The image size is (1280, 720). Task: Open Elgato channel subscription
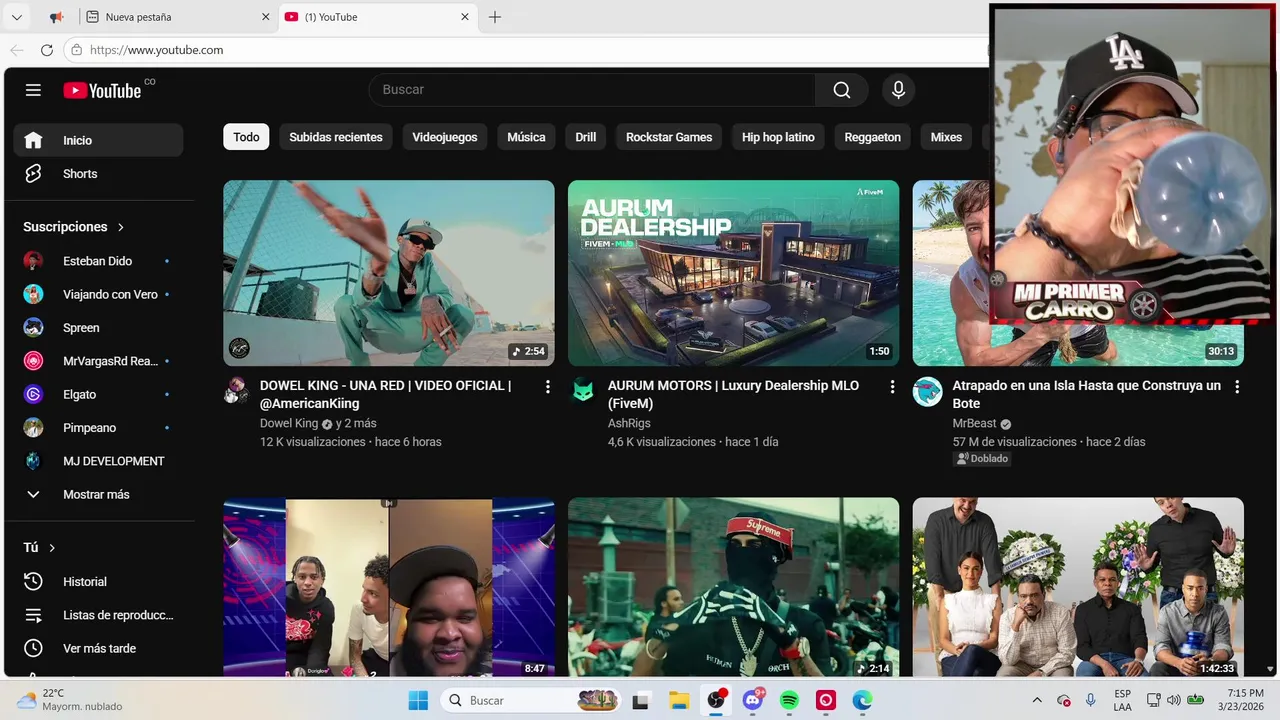coord(98,394)
